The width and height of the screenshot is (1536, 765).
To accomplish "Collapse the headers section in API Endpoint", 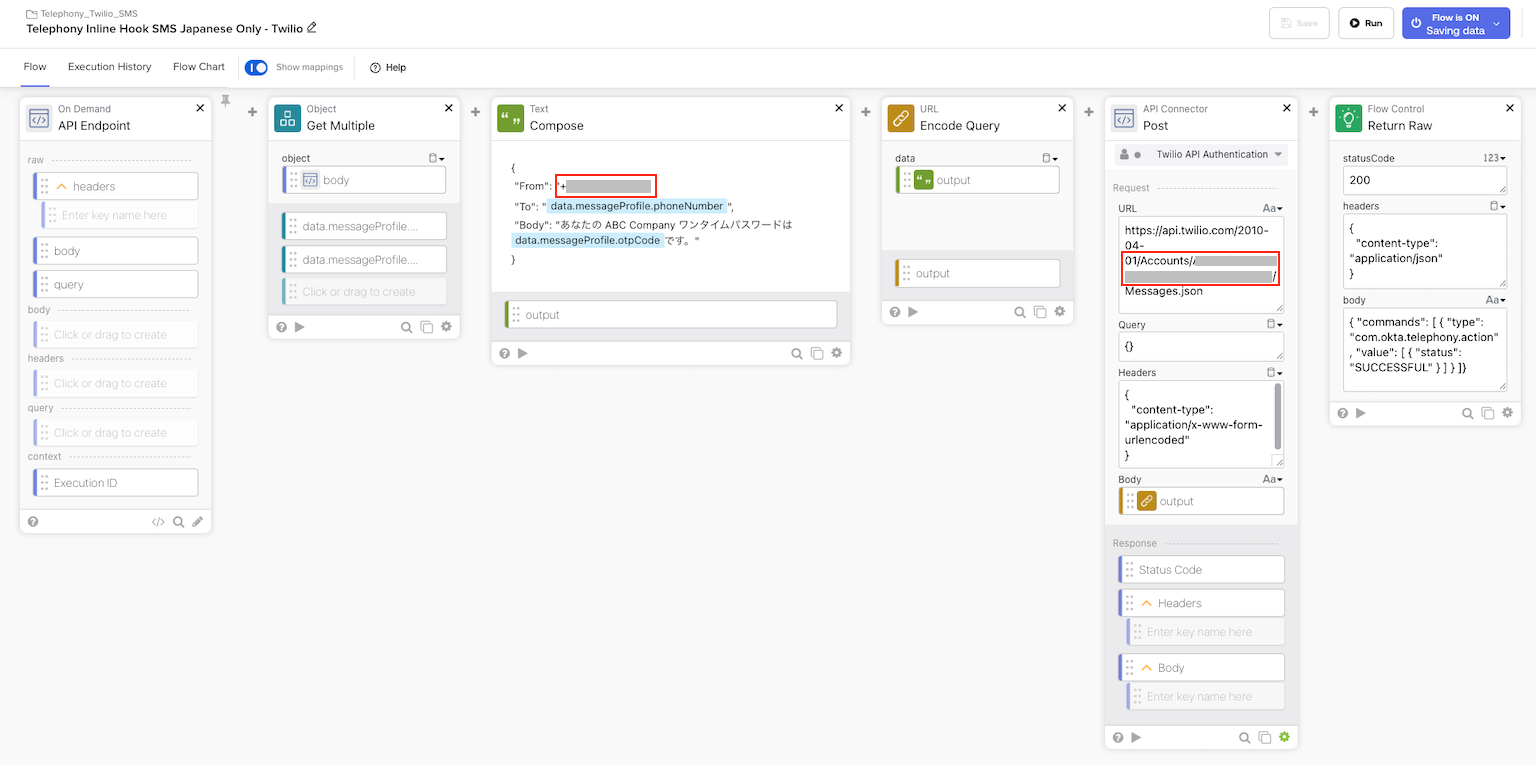I will click(x=61, y=186).
